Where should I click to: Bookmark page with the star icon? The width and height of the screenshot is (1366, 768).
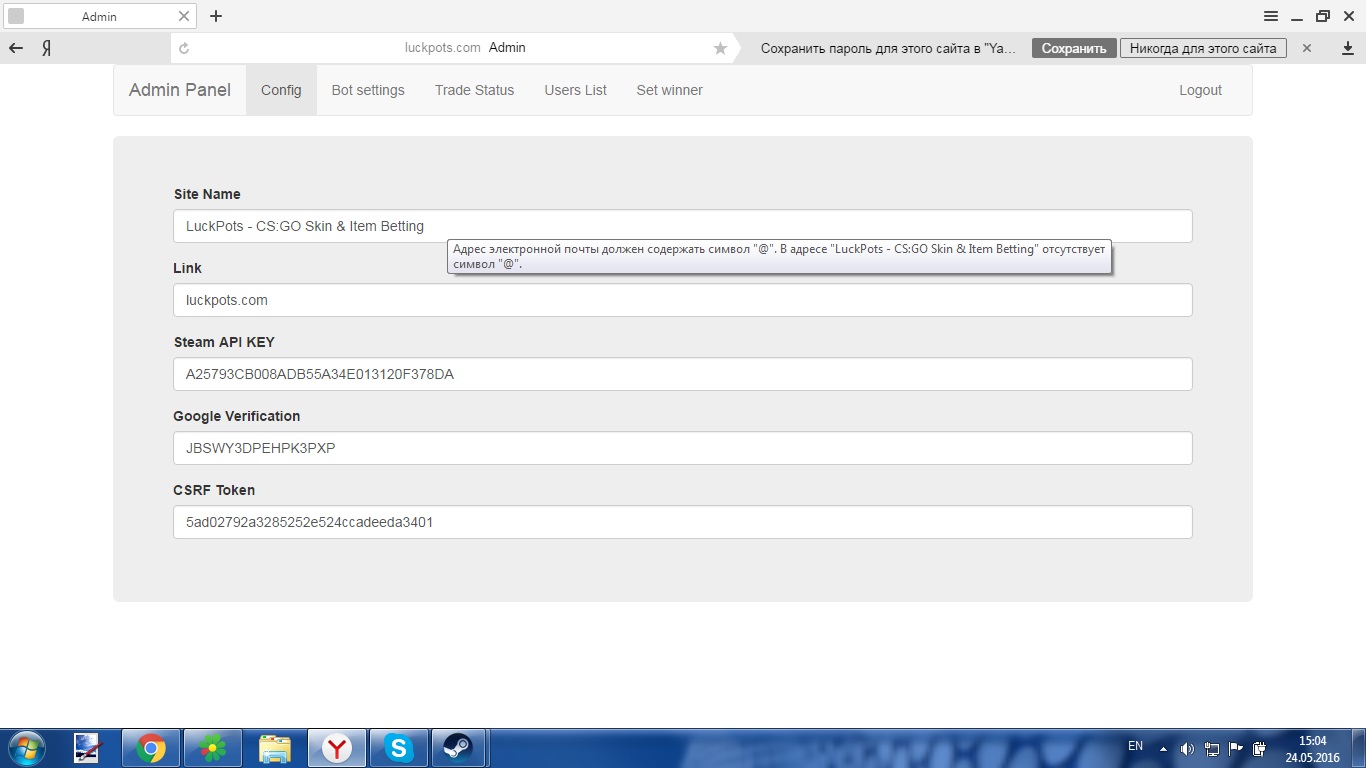[720, 48]
